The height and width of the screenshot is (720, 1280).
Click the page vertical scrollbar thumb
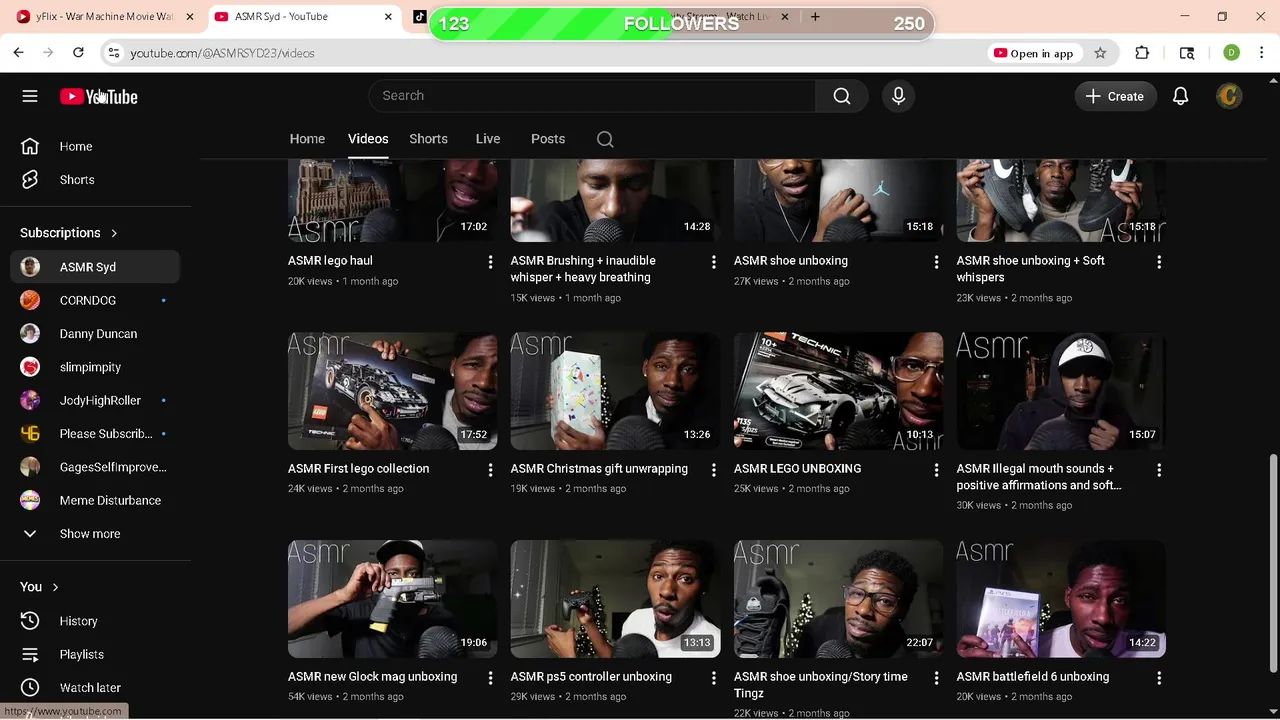click(1273, 562)
